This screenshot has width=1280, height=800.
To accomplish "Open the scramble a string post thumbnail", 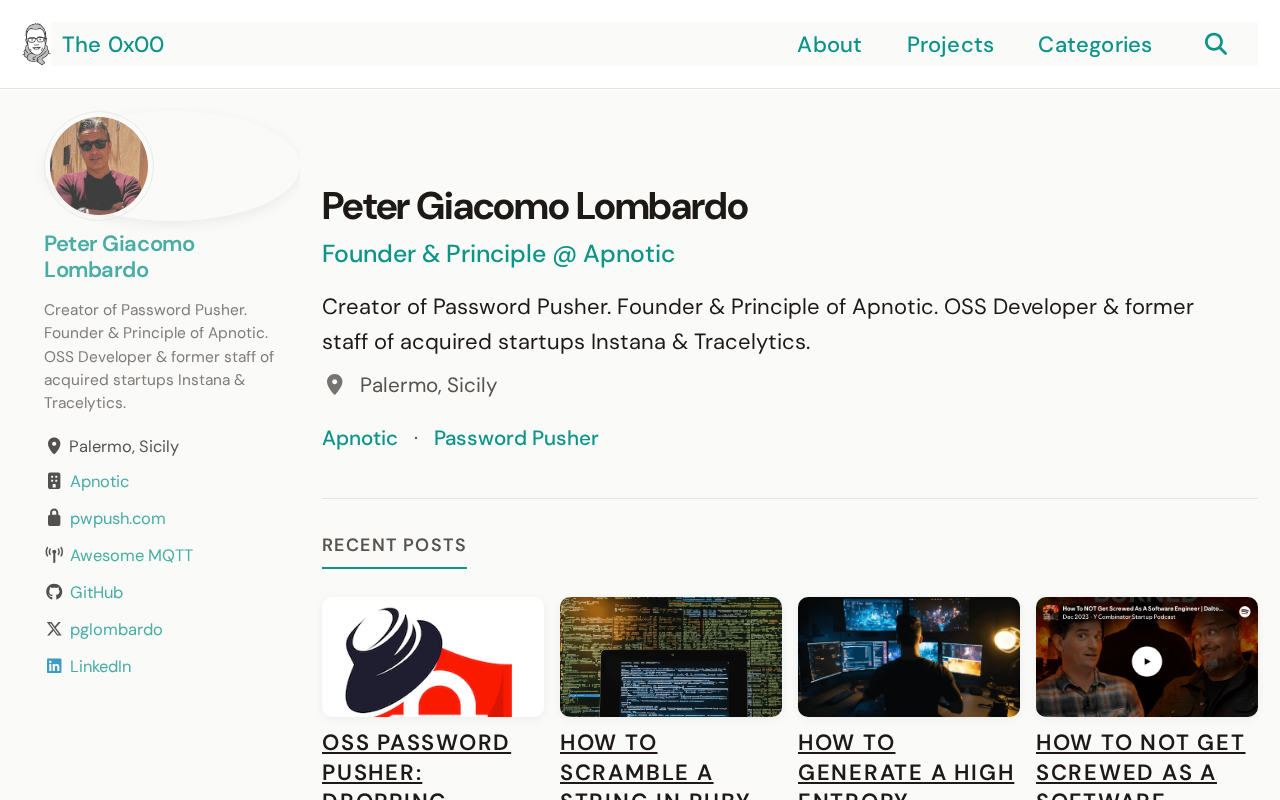I will (671, 657).
